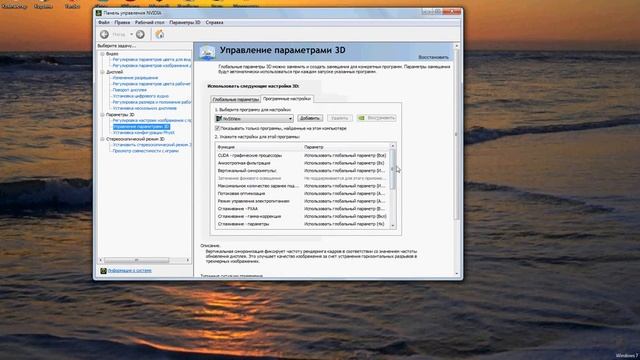The height and width of the screenshot is (360, 640).
Task: Switch to the Глобальные параметры tab
Action: [x=236, y=99]
